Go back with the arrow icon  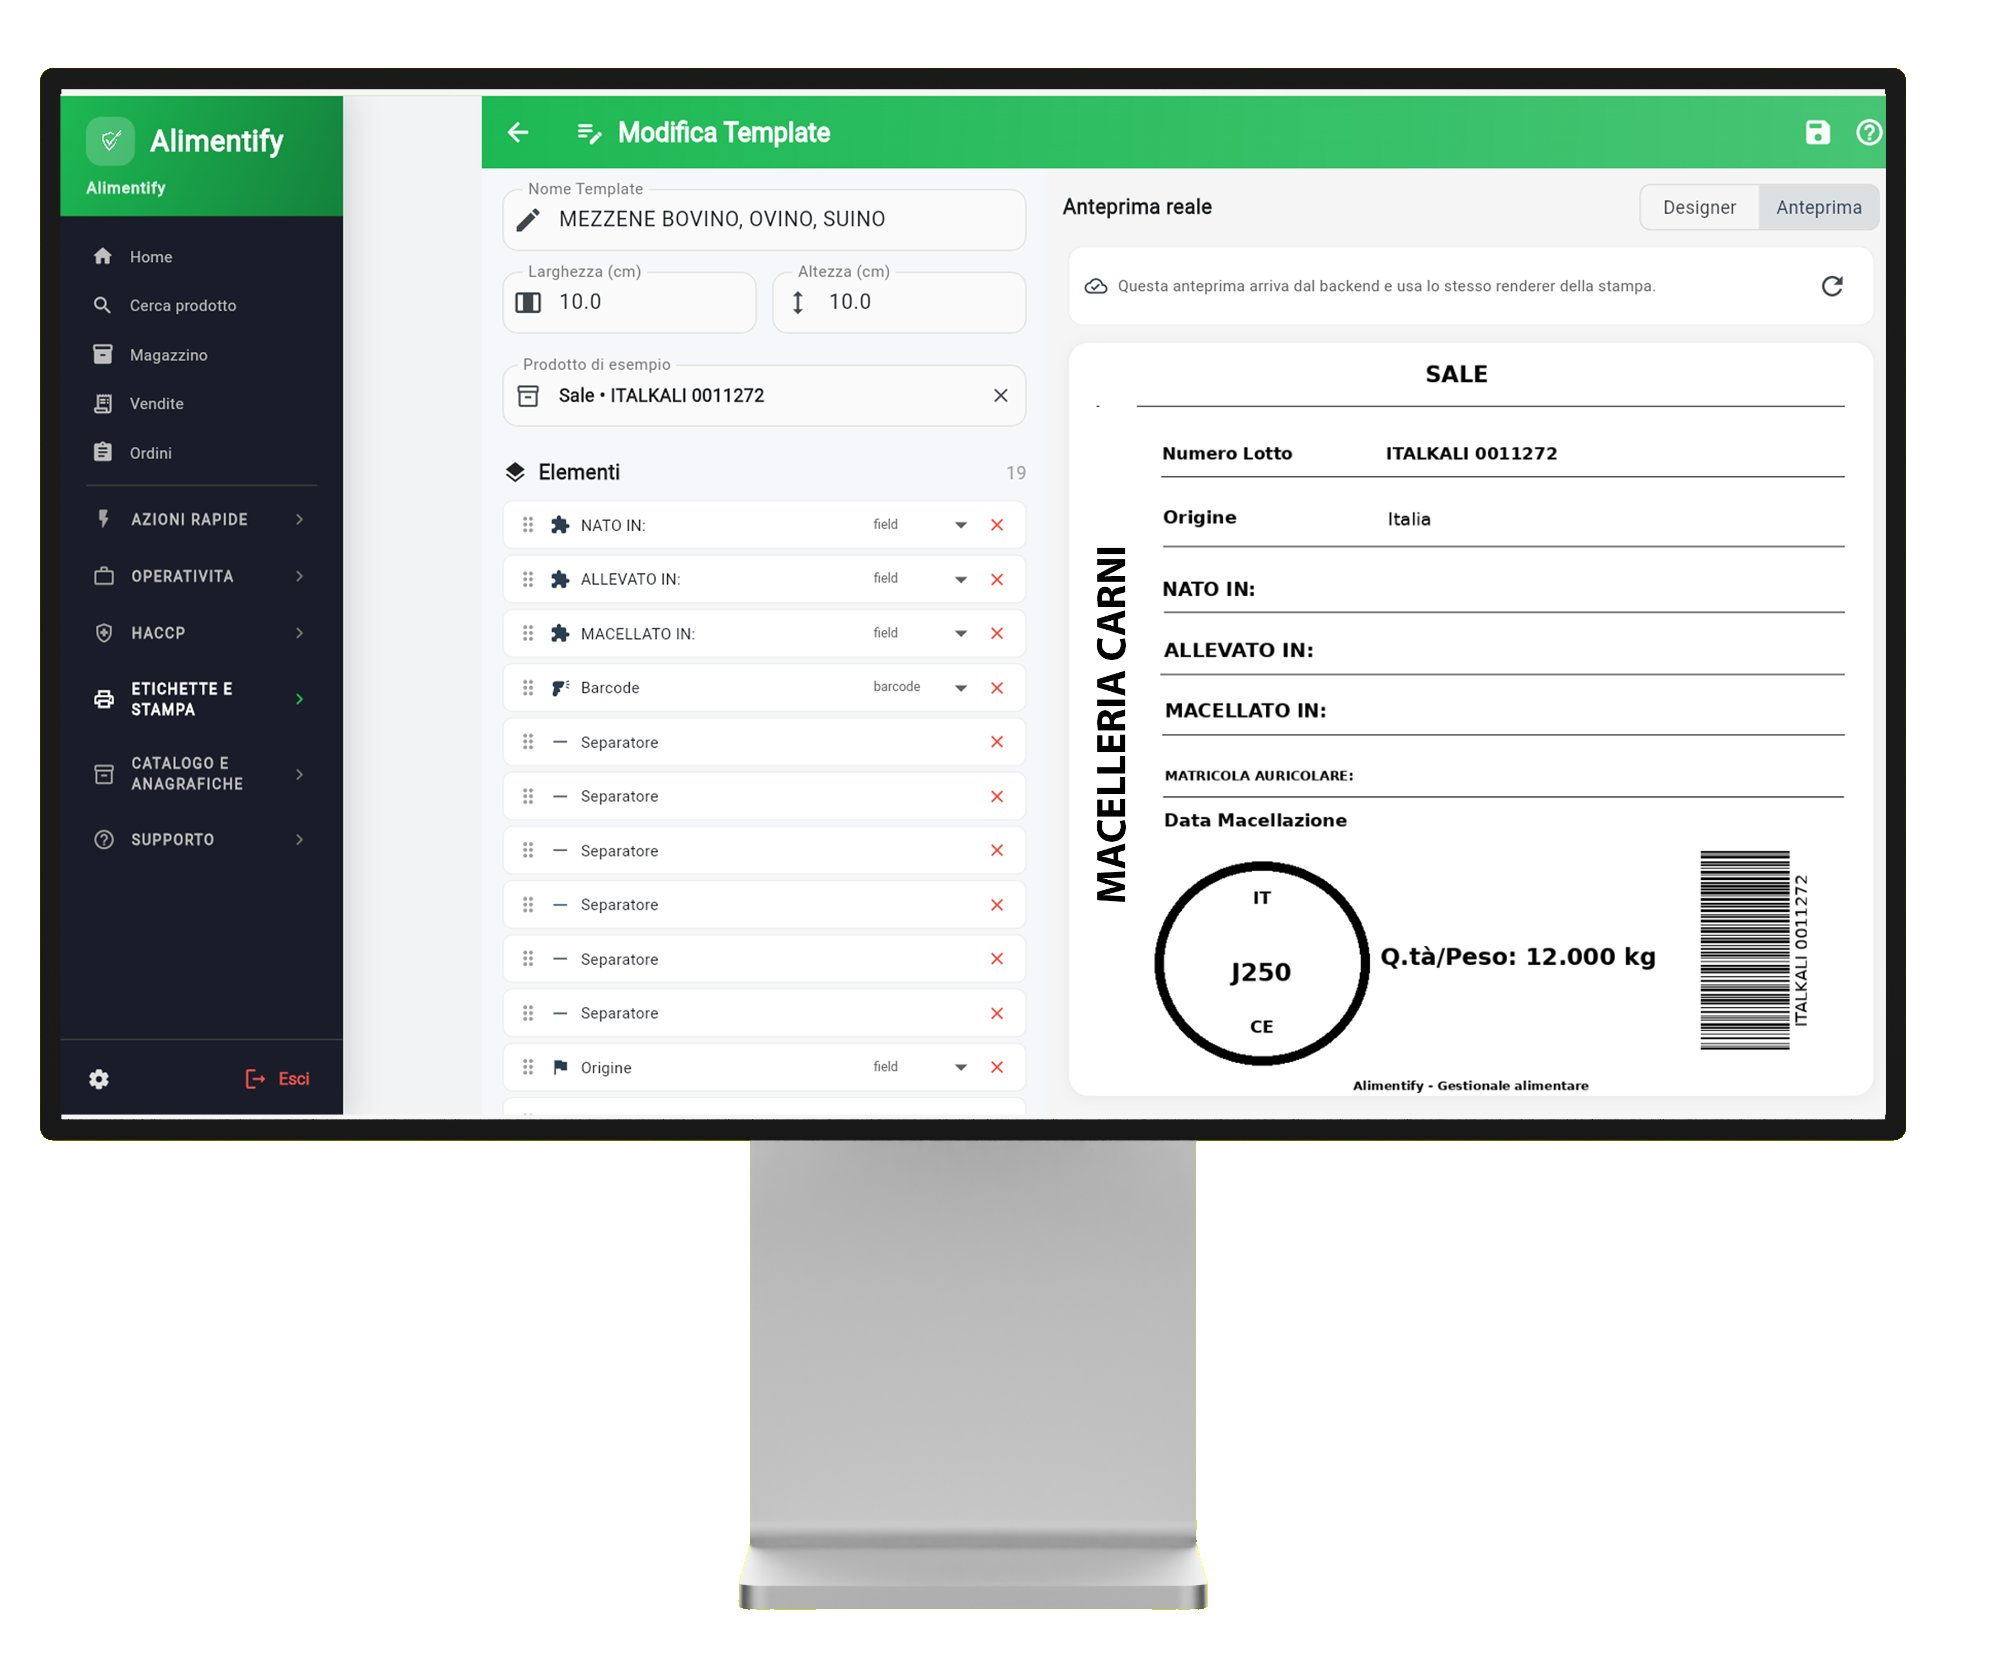pyautogui.click(x=518, y=132)
